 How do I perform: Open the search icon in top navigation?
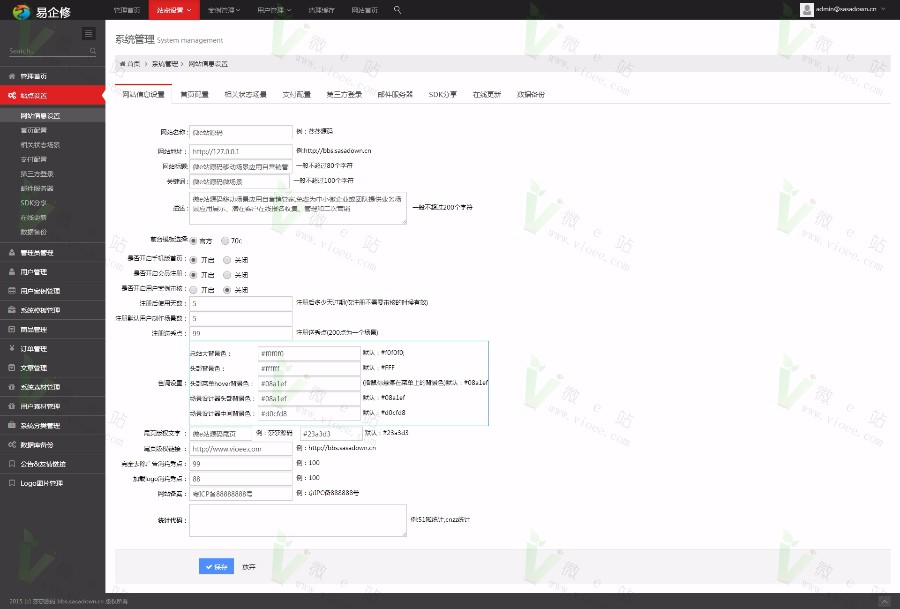coord(397,10)
